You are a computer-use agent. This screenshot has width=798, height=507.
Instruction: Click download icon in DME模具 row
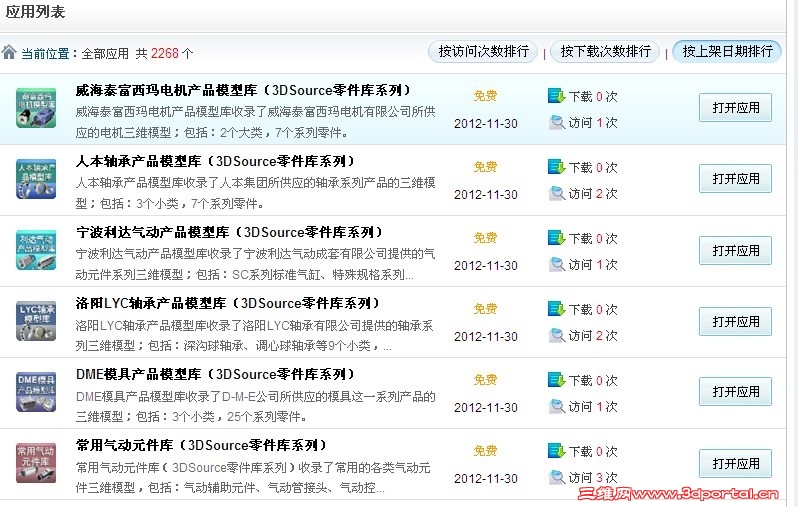pos(557,380)
